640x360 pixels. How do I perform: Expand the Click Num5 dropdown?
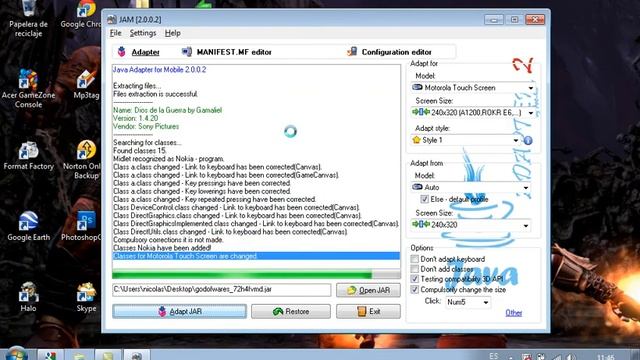pyautogui.click(x=486, y=302)
